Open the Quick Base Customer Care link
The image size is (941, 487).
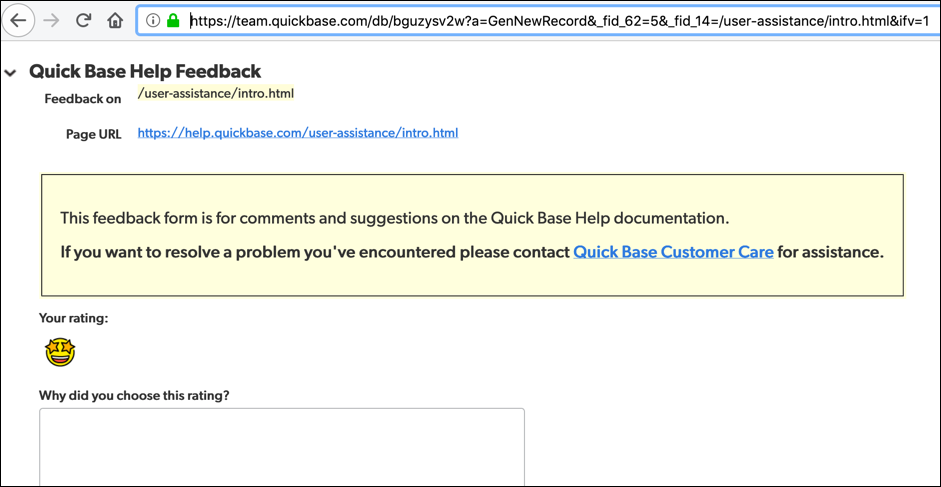(672, 252)
